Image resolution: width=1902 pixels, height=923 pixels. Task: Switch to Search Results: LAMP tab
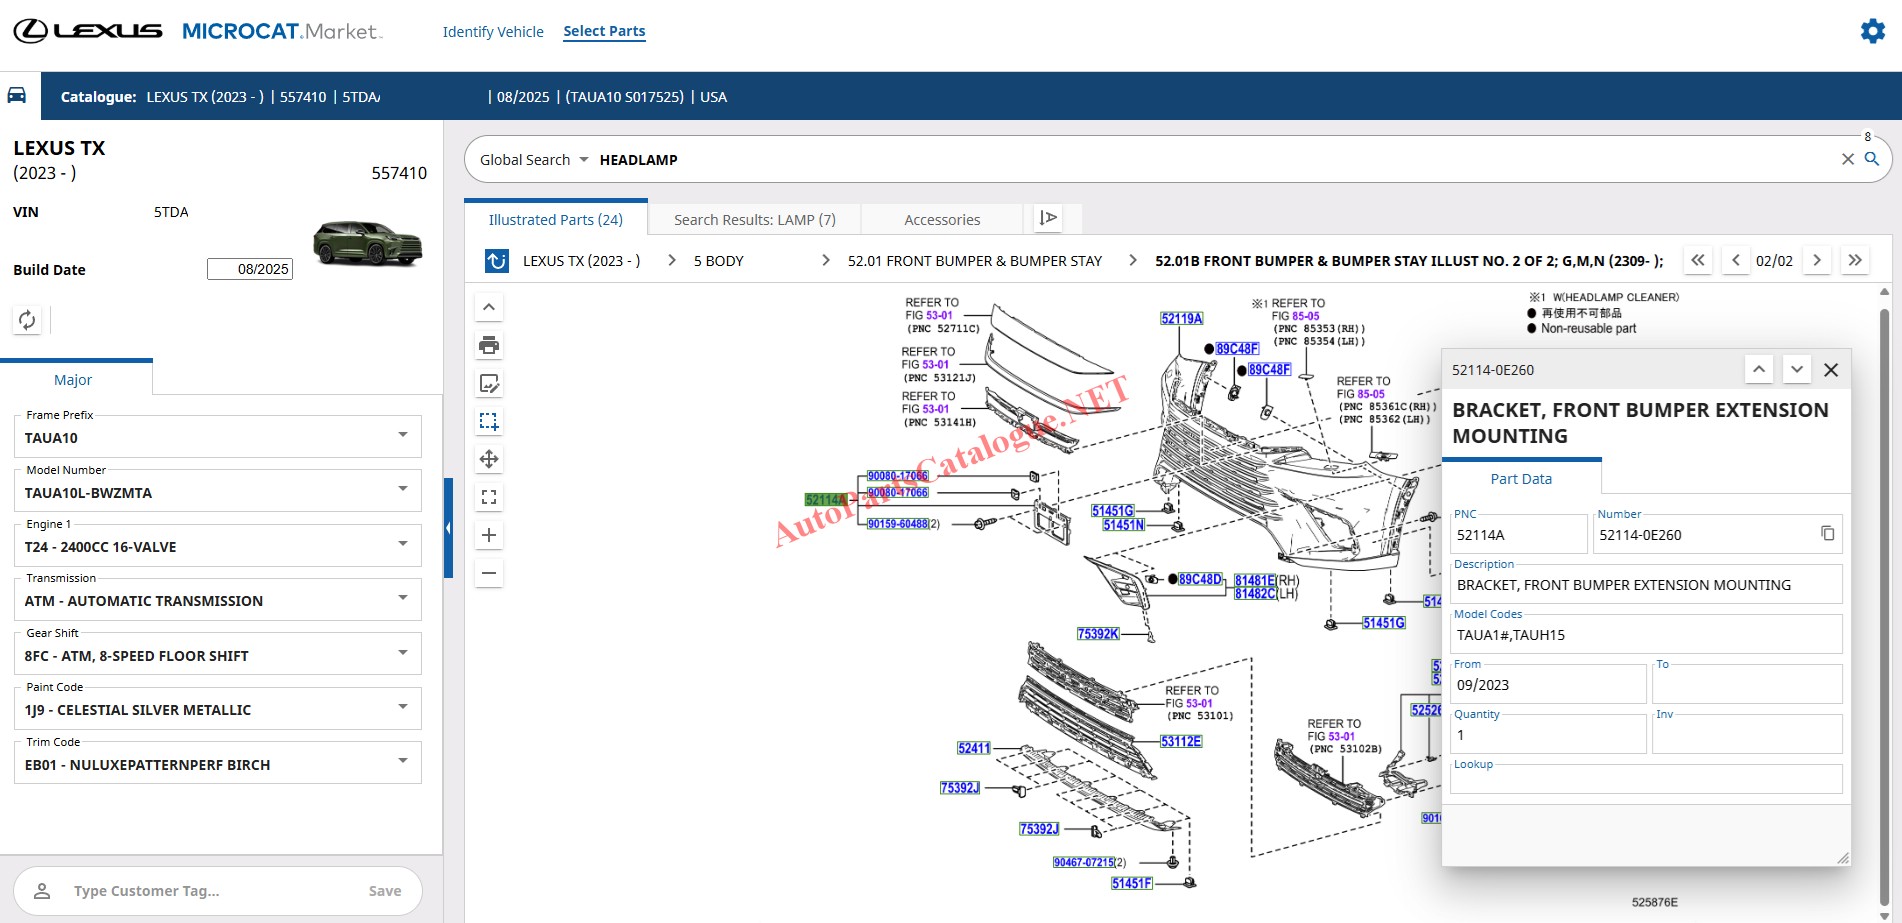click(754, 220)
